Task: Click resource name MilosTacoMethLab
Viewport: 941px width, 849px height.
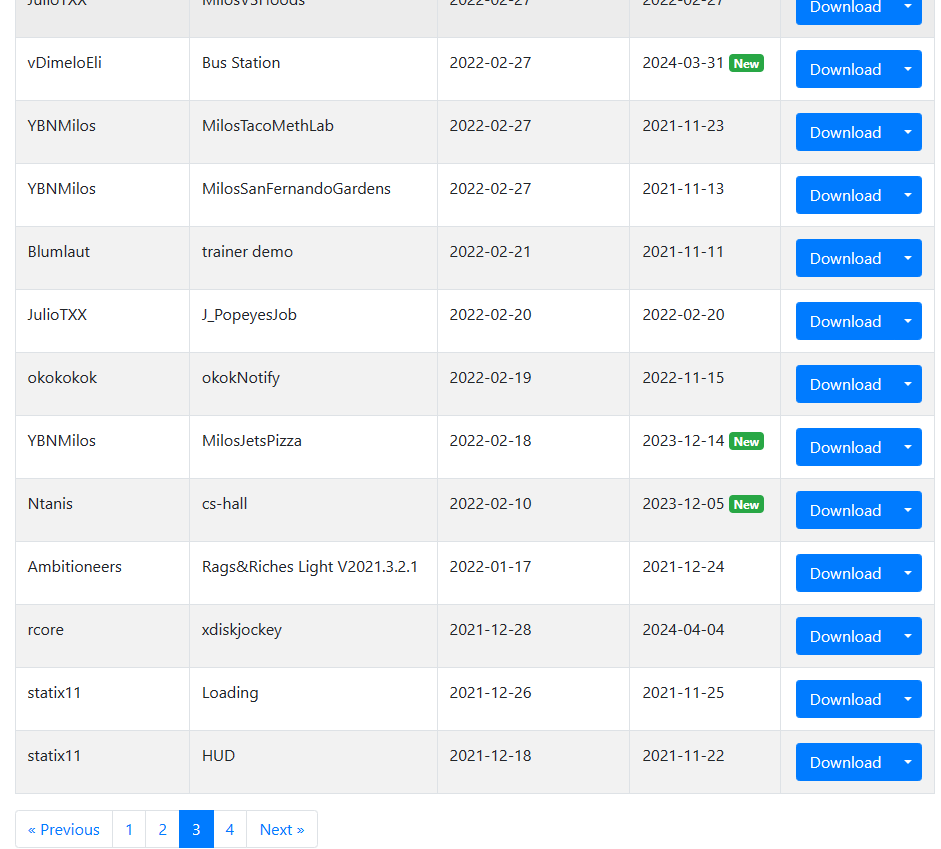Action: [x=268, y=125]
